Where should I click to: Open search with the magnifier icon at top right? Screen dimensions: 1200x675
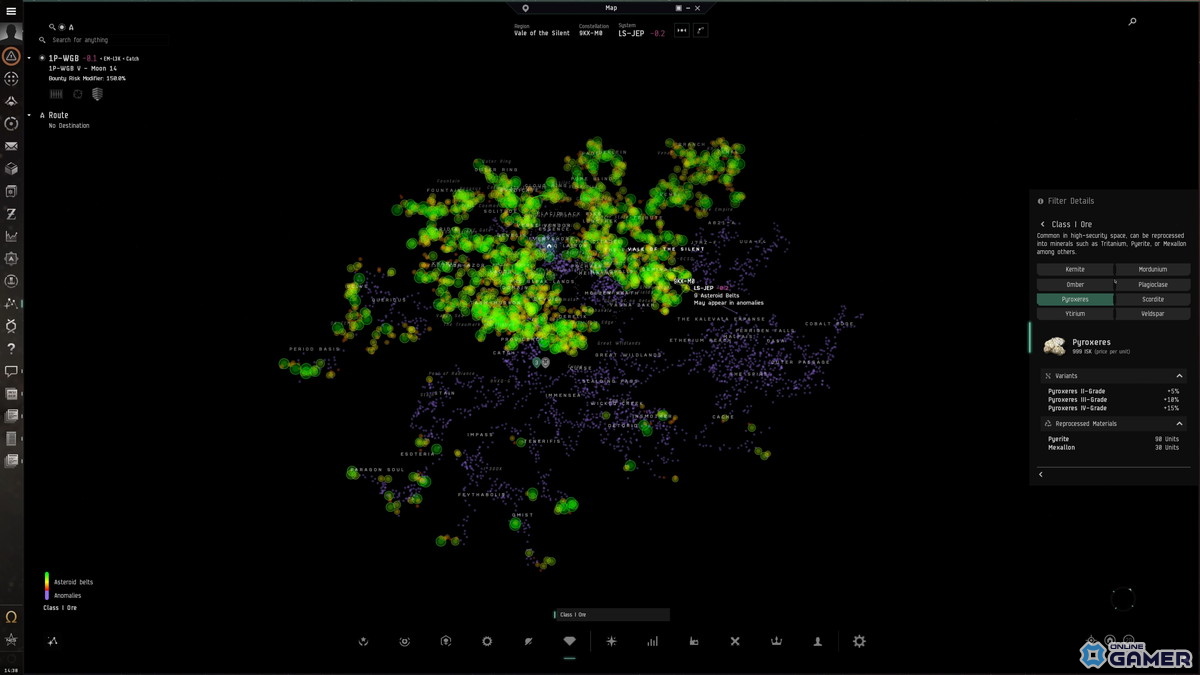(x=1131, y=20)
